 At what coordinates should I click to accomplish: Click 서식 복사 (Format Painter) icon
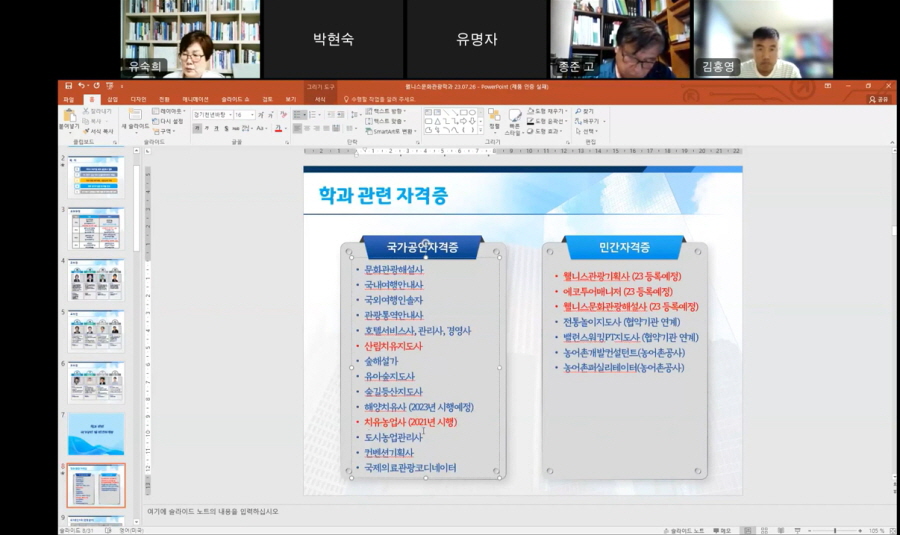pos(86,131)
